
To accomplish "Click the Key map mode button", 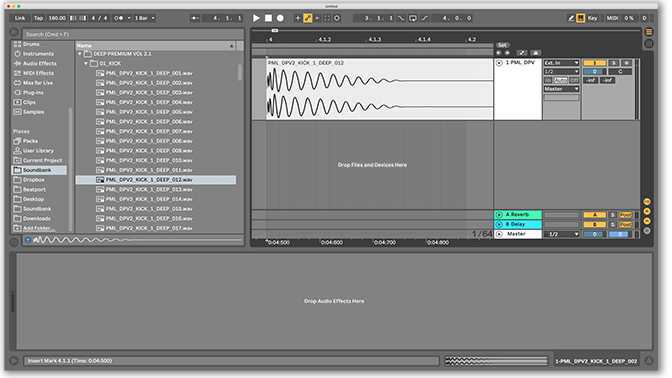I will pyautogui.click(x=593, y=18).
